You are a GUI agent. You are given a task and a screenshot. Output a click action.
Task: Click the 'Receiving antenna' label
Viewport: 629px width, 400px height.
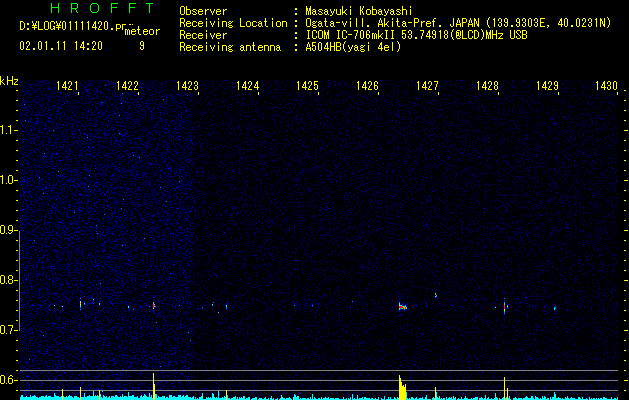(230, 47)
